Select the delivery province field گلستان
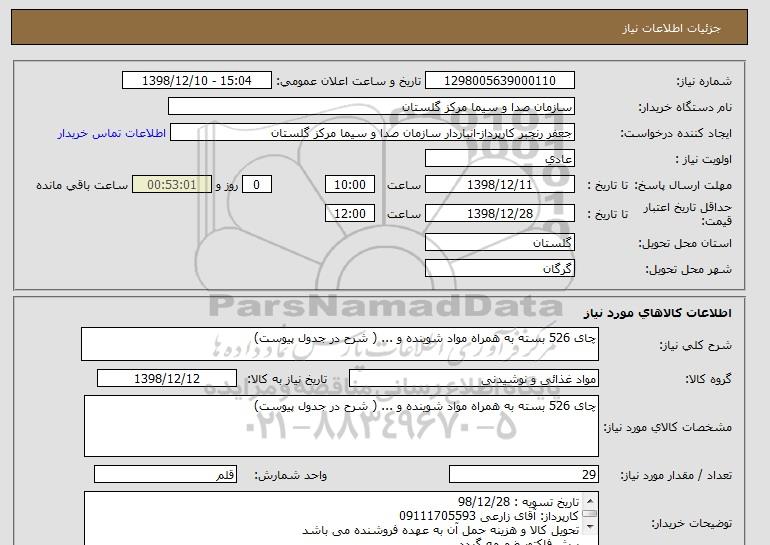The image size is (770, 545). click(499, 243)
